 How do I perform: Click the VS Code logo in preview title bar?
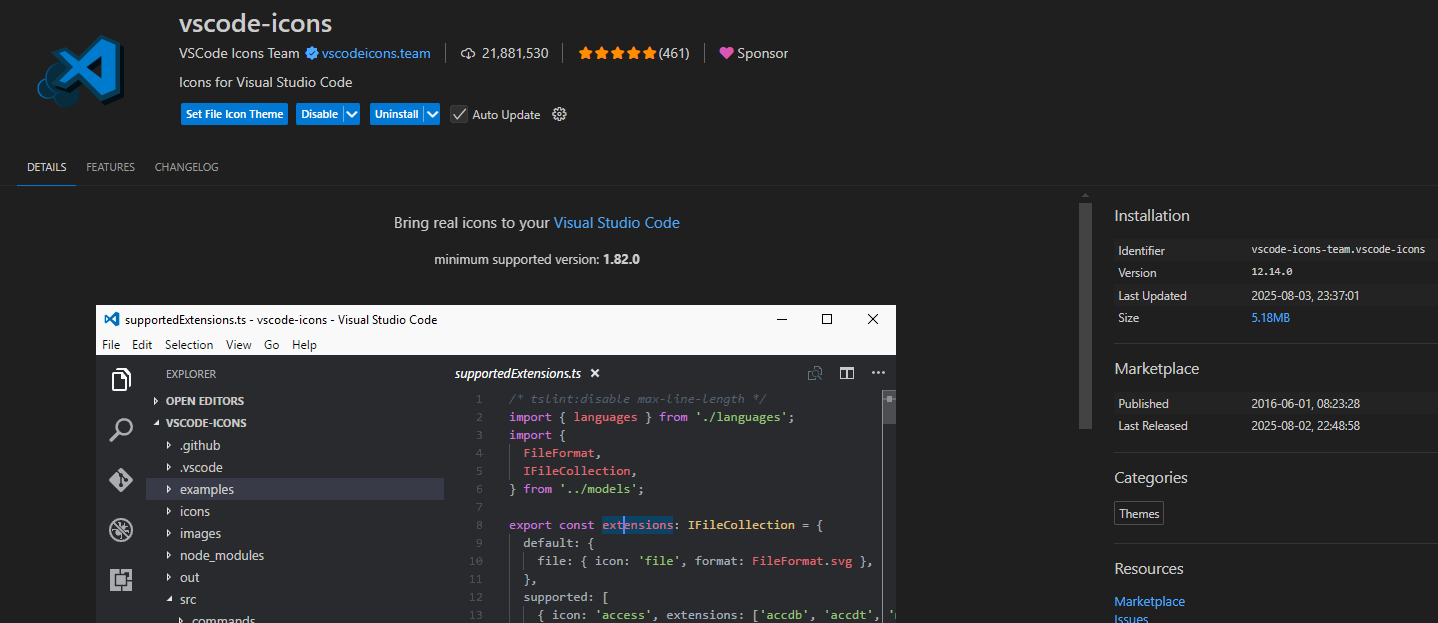112,319
